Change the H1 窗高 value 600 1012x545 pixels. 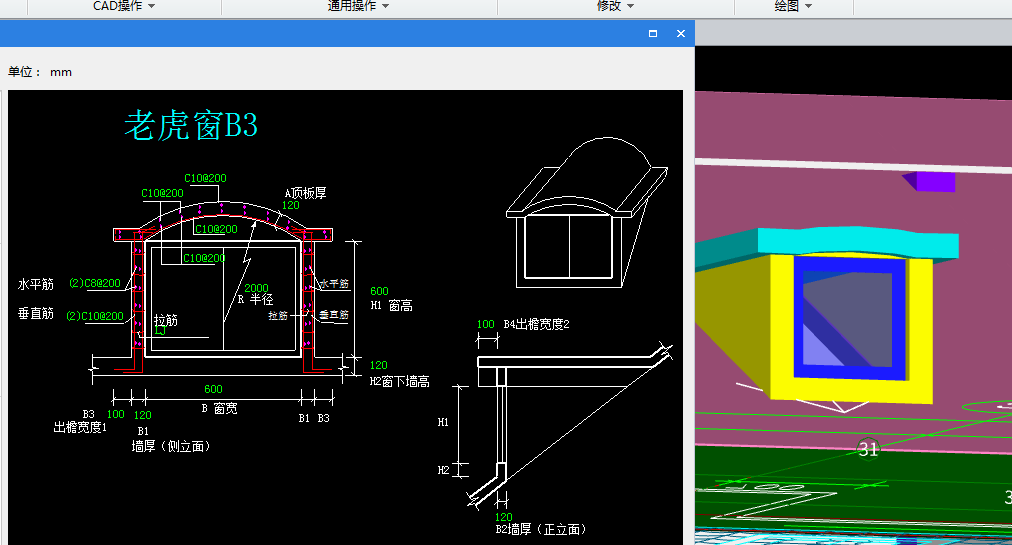[x=380, y=291]
